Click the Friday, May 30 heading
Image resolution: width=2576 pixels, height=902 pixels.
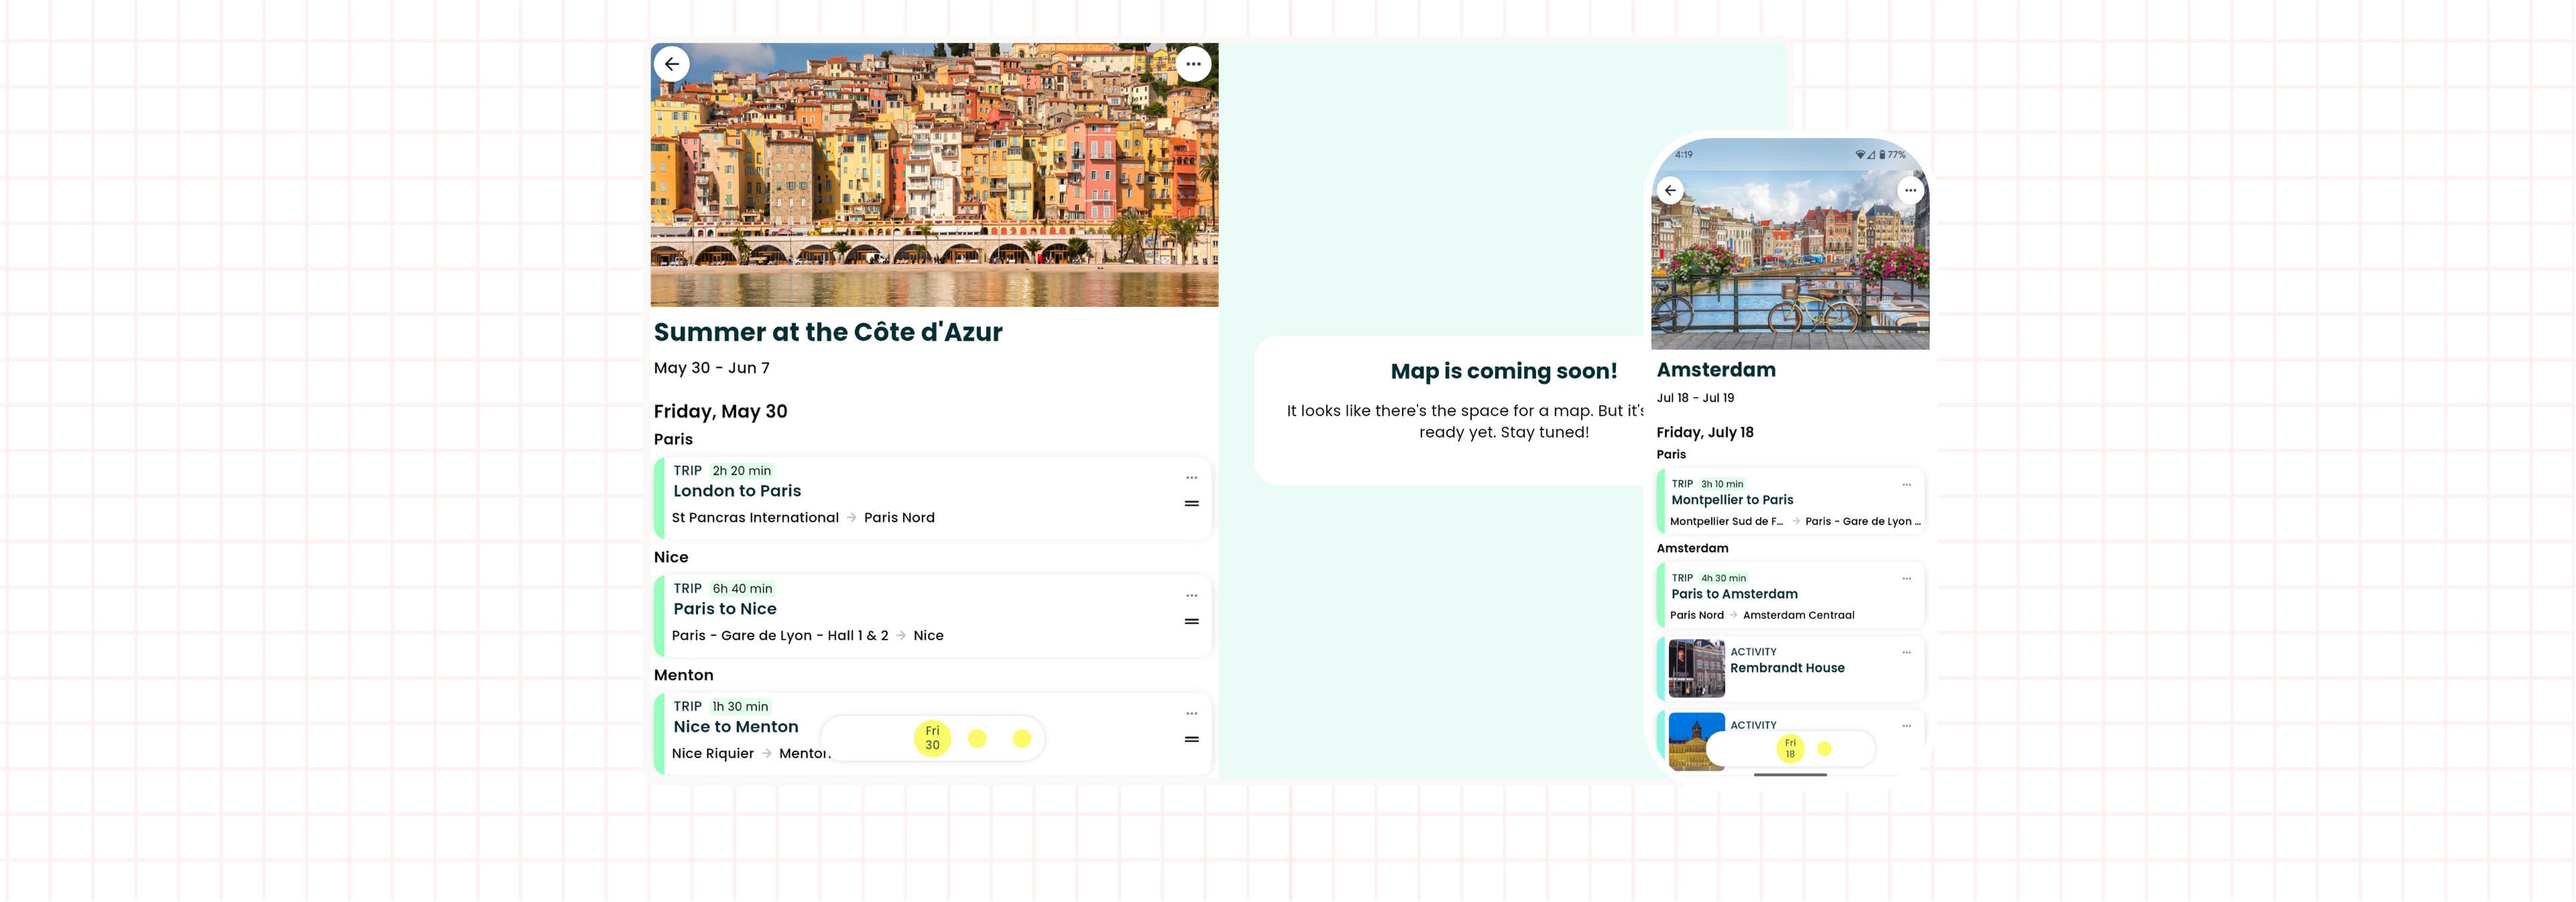point(720,411)
